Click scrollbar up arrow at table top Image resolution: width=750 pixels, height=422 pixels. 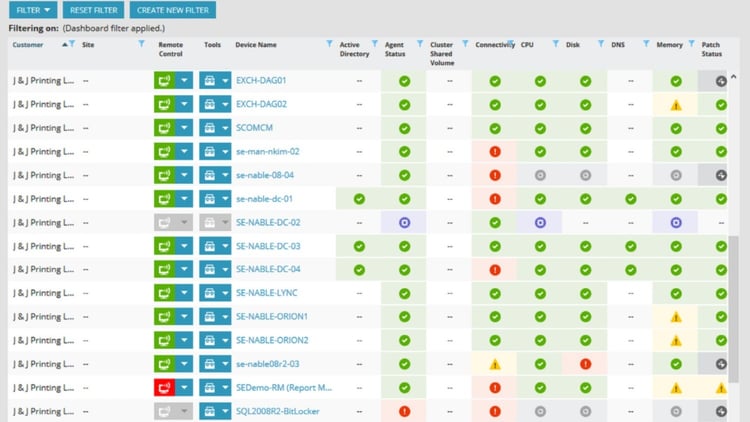[x=733, y=77]
